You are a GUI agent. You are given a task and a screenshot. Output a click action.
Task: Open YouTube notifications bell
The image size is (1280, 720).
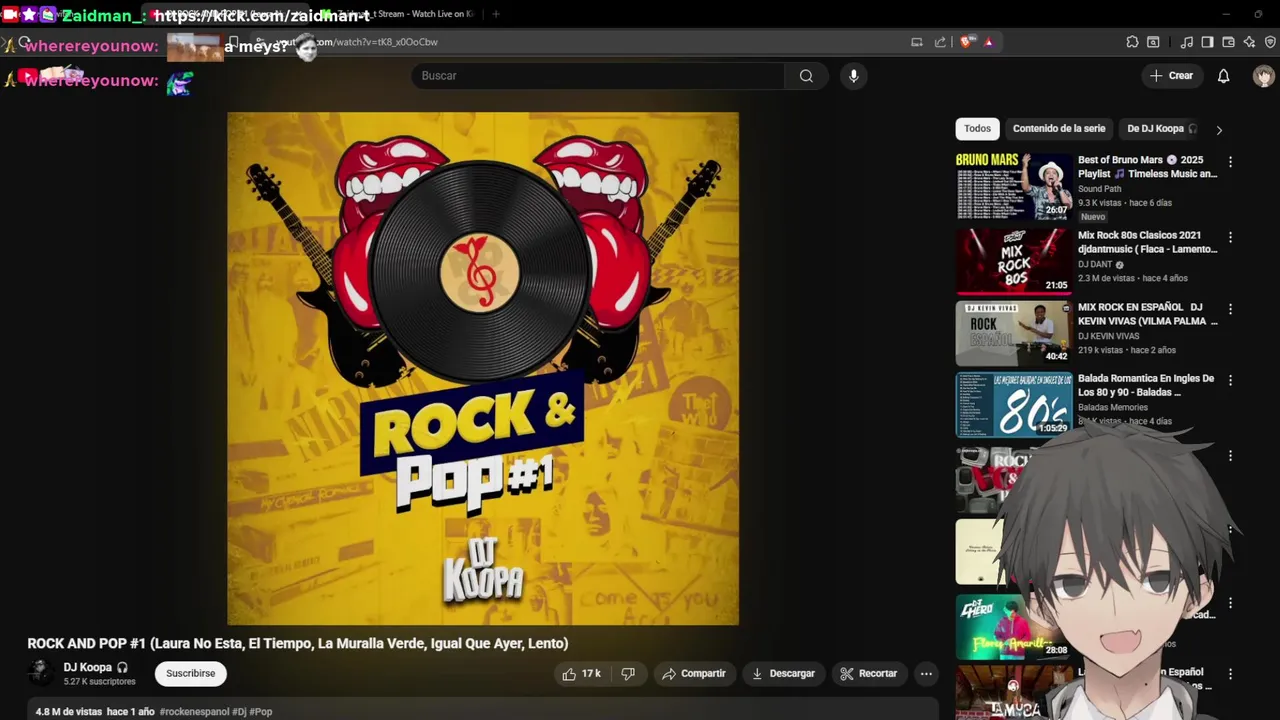tap(1223, 76)
